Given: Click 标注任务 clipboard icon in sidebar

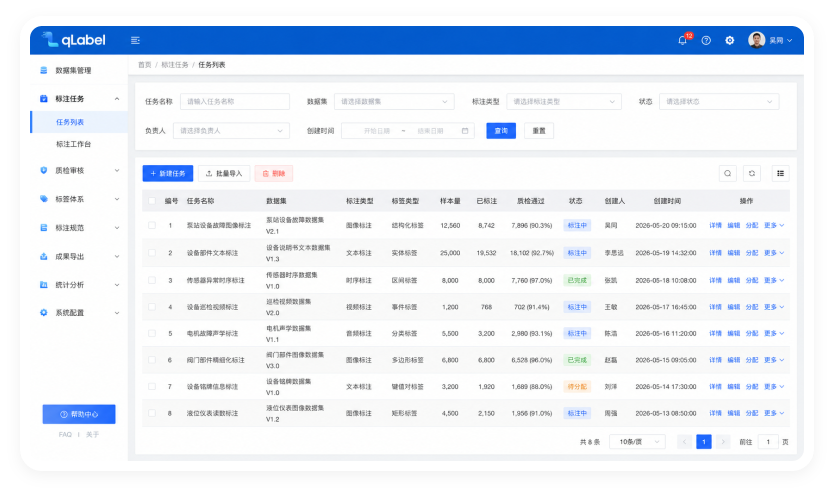Looking at the screenshot, I should pyautogui.click(x=44, y=99).
